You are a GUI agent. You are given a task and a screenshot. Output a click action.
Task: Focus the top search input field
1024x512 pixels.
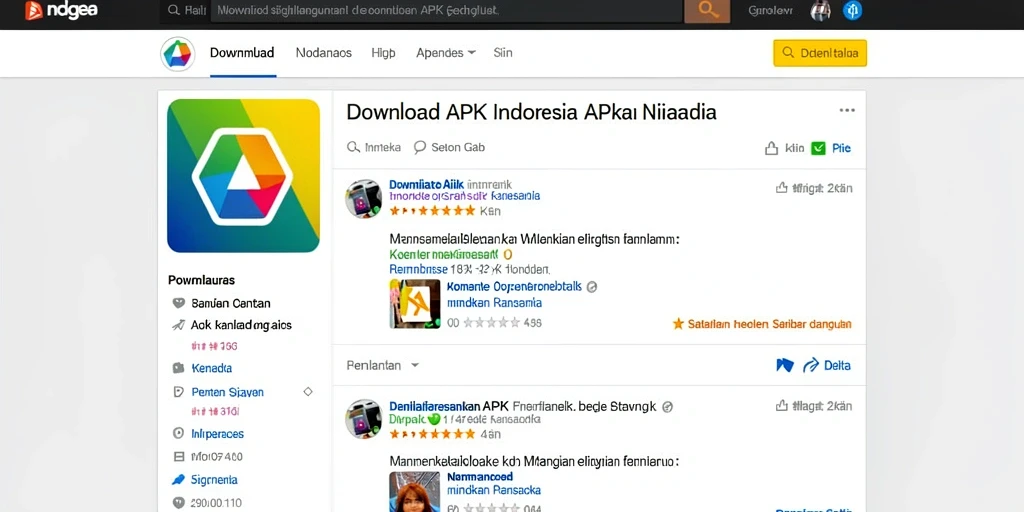[x=447, y=11]
